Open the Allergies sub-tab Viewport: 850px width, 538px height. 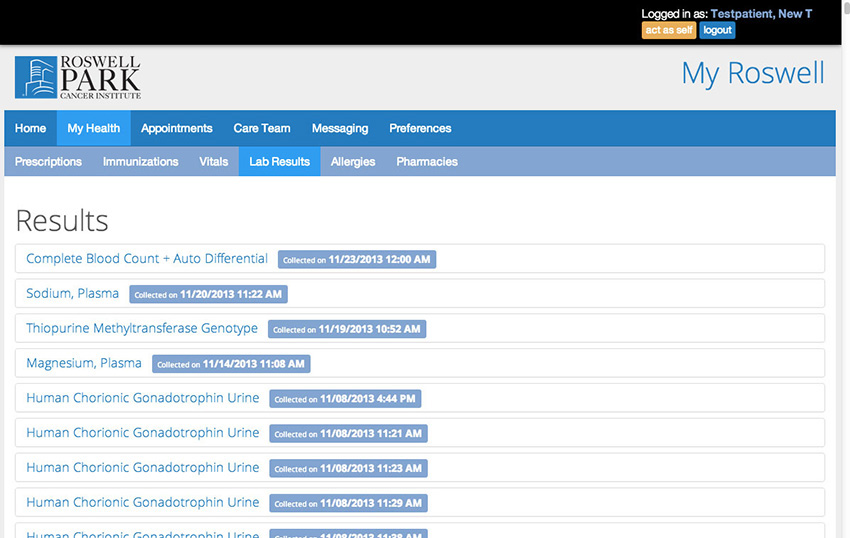[353, 162]
